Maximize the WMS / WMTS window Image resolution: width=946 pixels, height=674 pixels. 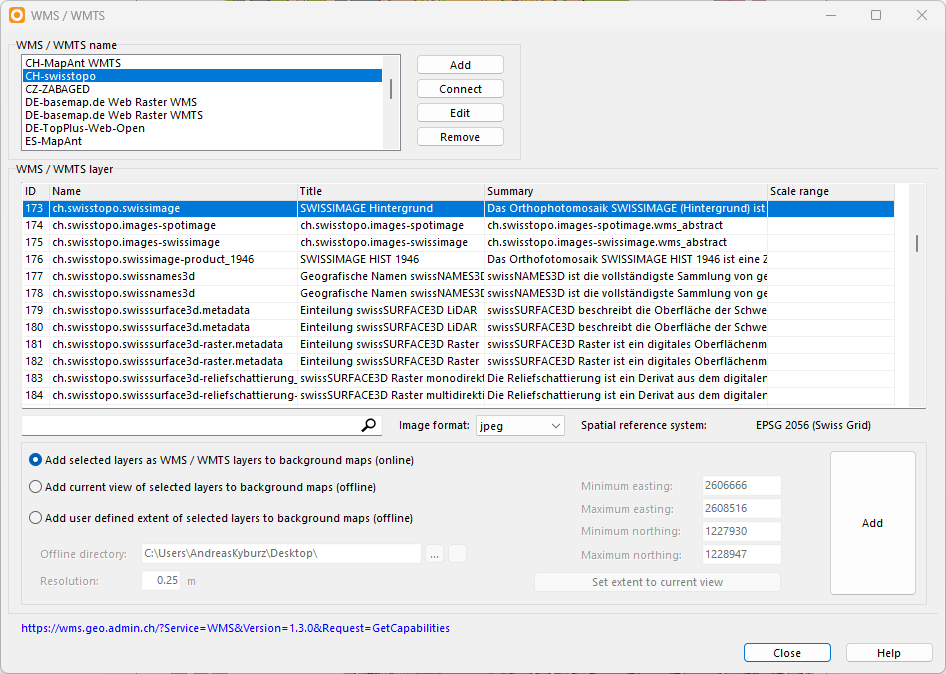click(x=876, y=15)
